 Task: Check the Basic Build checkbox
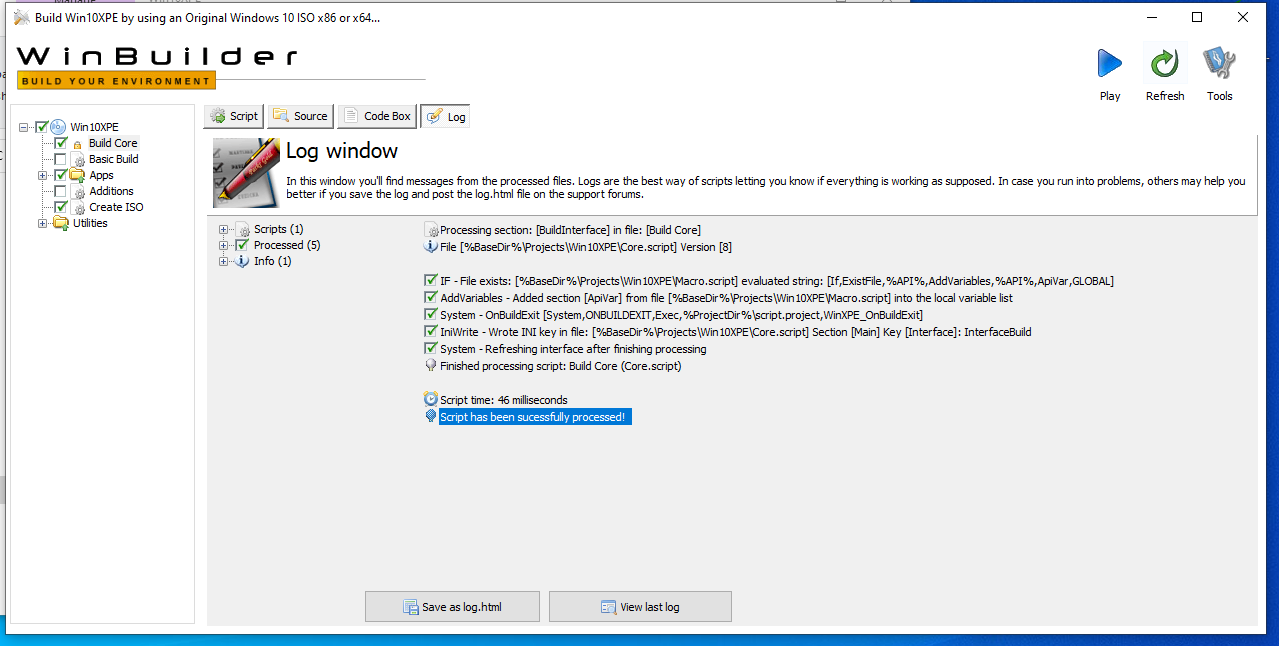click(61, 159)
